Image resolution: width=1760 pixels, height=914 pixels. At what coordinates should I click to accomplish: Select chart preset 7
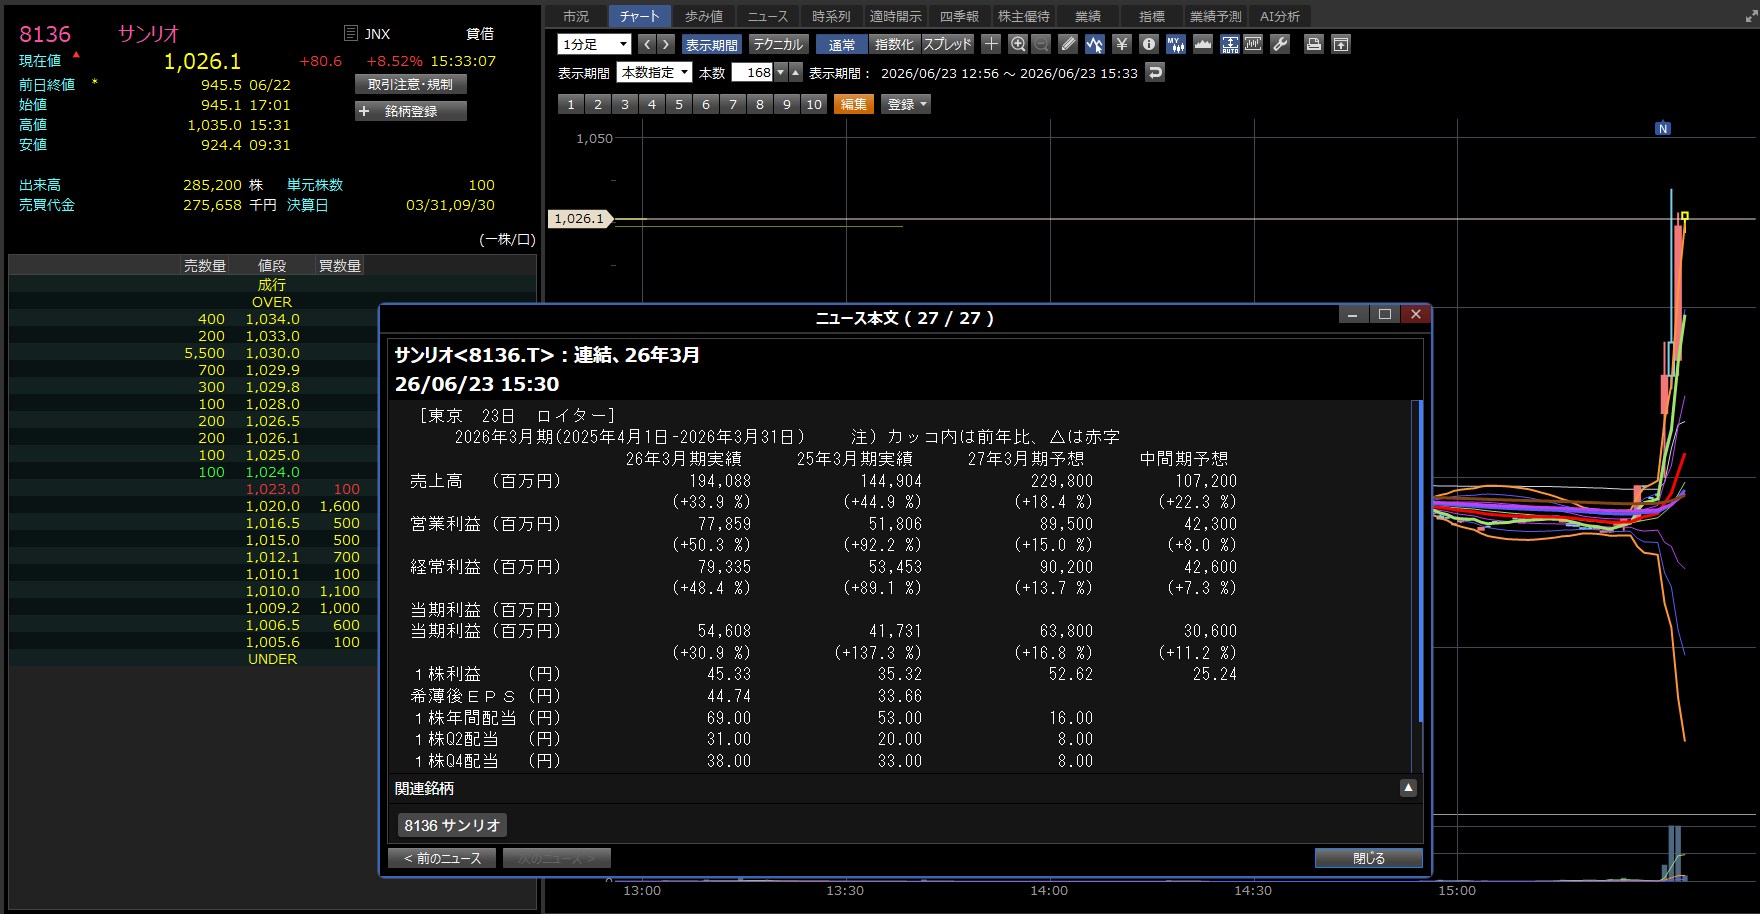[x=733, y=104]
